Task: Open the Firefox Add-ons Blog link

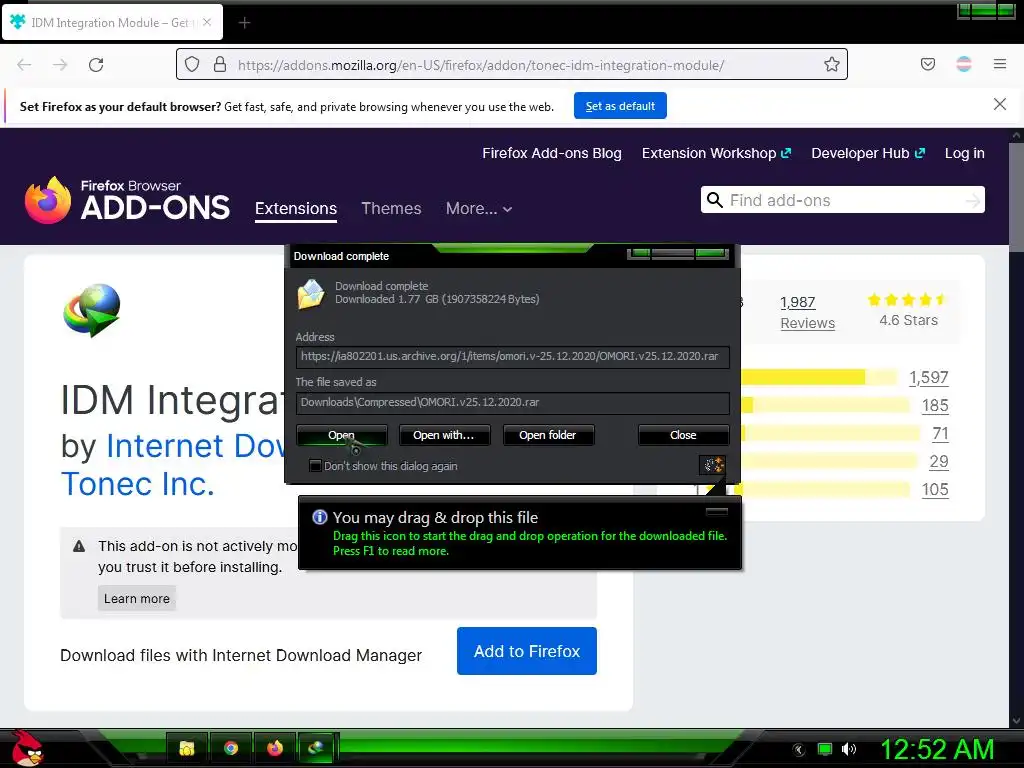Action: [552, 153]
